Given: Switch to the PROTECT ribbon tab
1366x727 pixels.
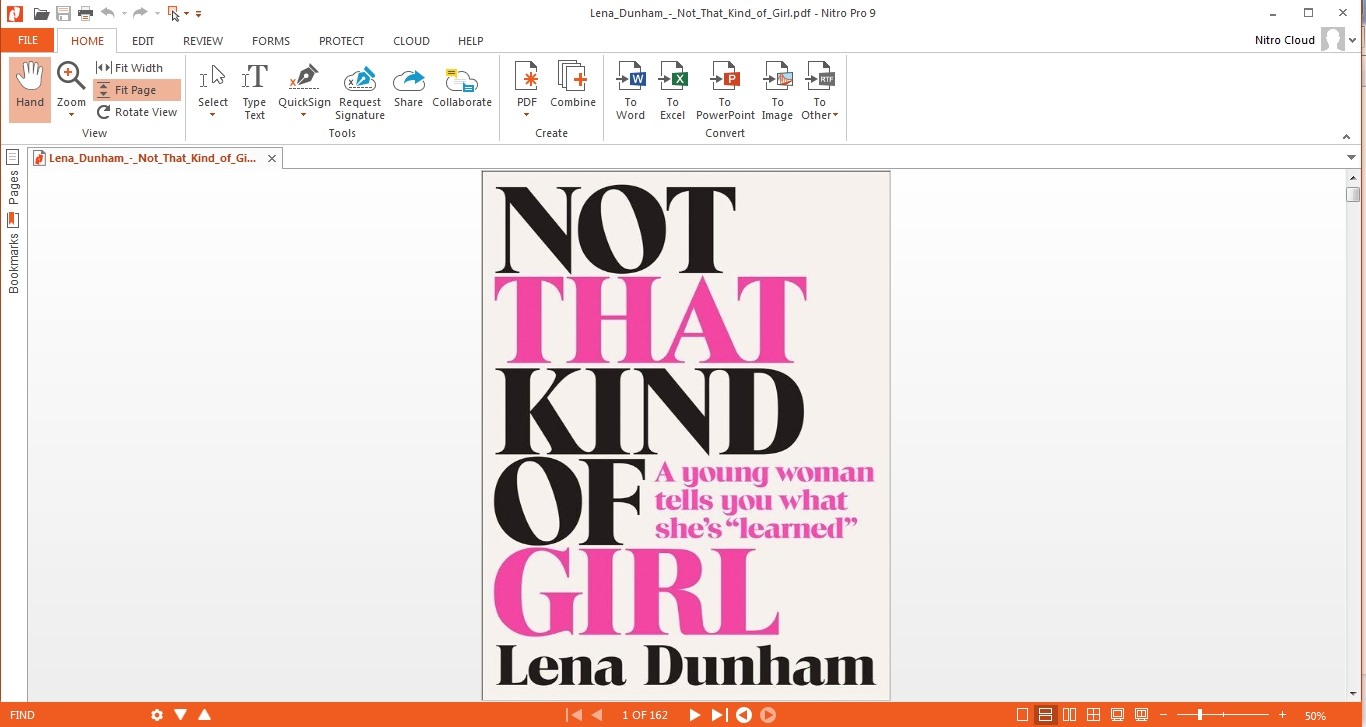Looking at the screenshot, I should click(x=342, y=41).
